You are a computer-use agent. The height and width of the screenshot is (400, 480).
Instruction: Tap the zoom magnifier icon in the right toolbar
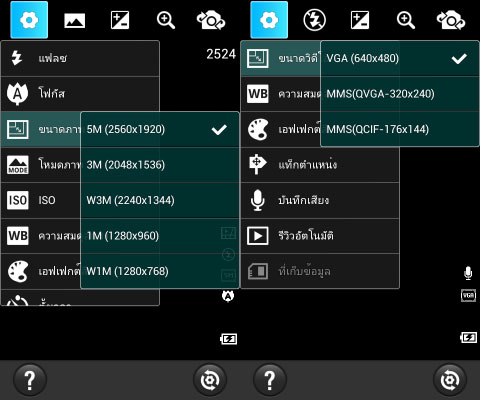pos(406,20)
